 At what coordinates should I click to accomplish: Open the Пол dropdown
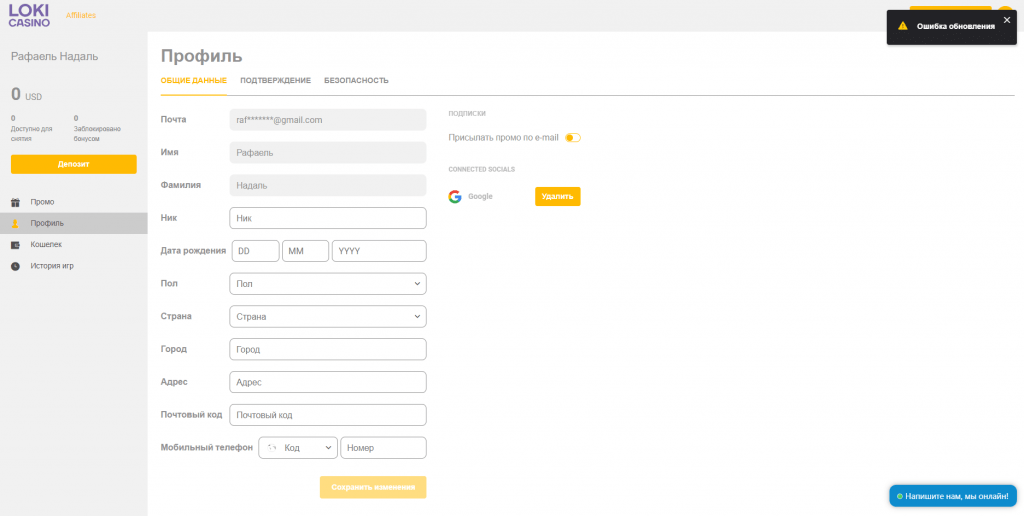tap(328, 284)
